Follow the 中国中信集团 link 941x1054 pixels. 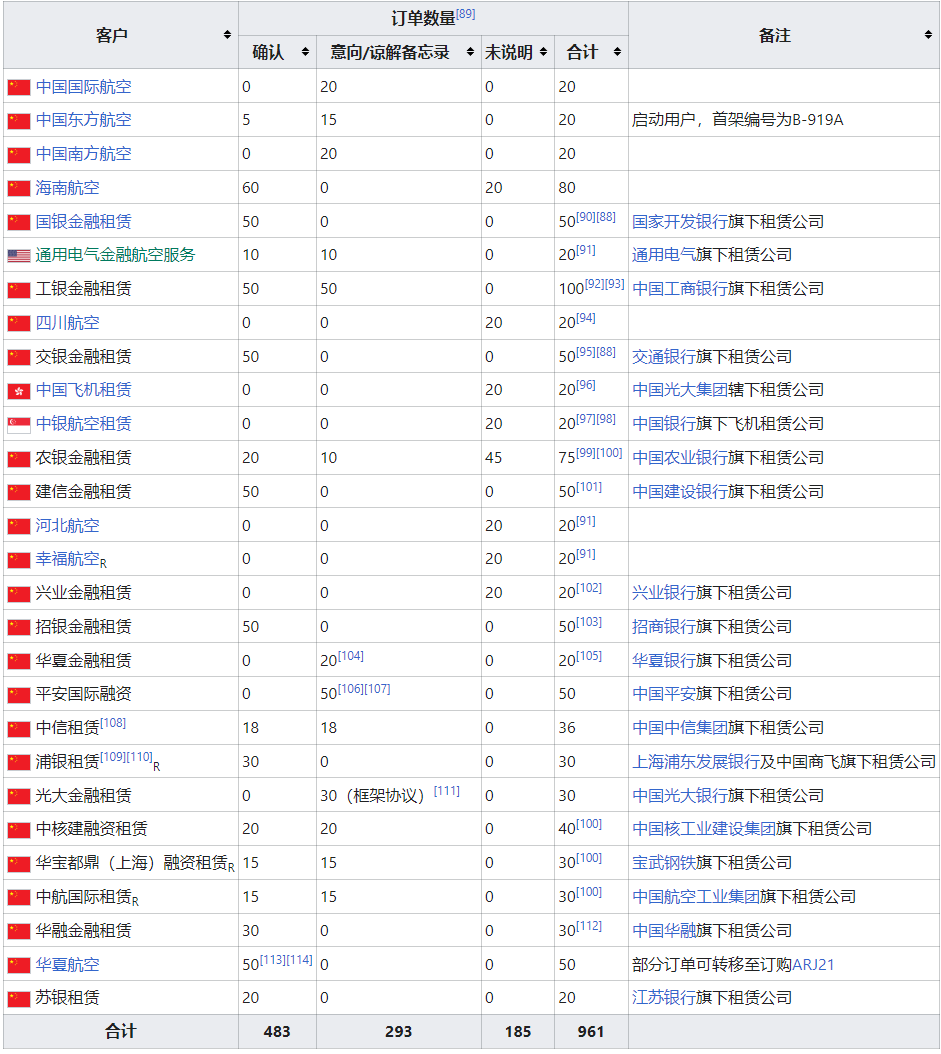(x=680, y=728)
